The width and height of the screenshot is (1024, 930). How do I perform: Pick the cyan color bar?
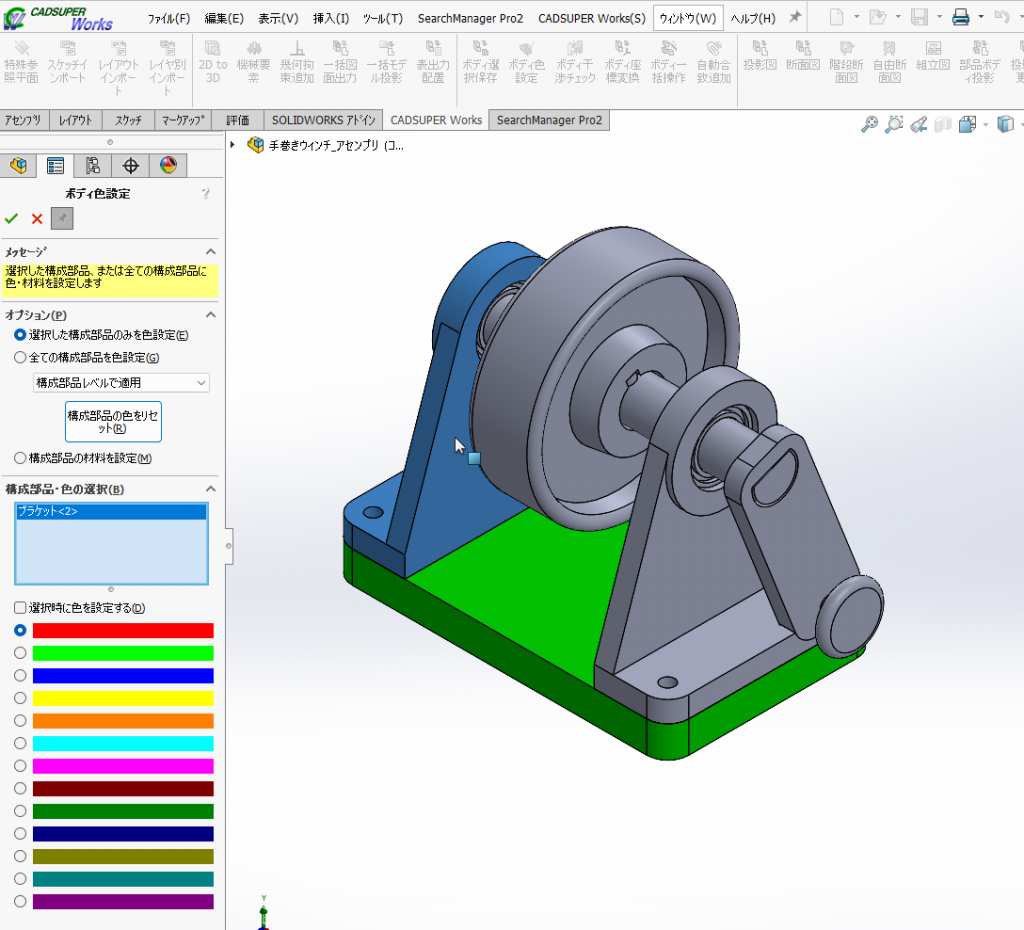point(123,743)
